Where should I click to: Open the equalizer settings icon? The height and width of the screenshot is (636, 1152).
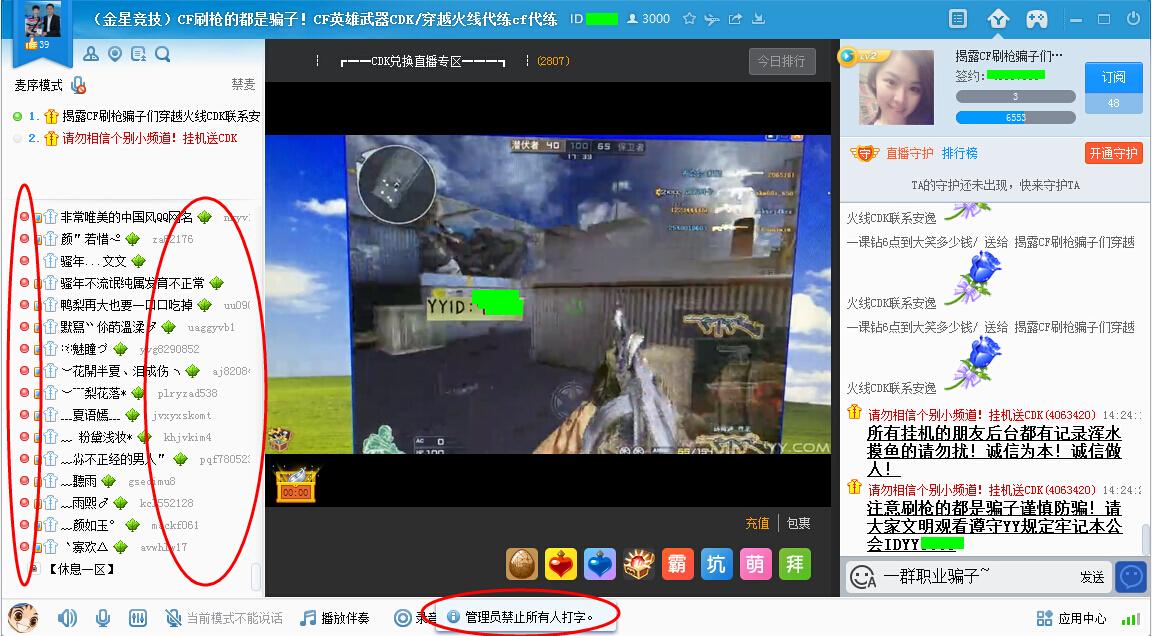(137, 618)
